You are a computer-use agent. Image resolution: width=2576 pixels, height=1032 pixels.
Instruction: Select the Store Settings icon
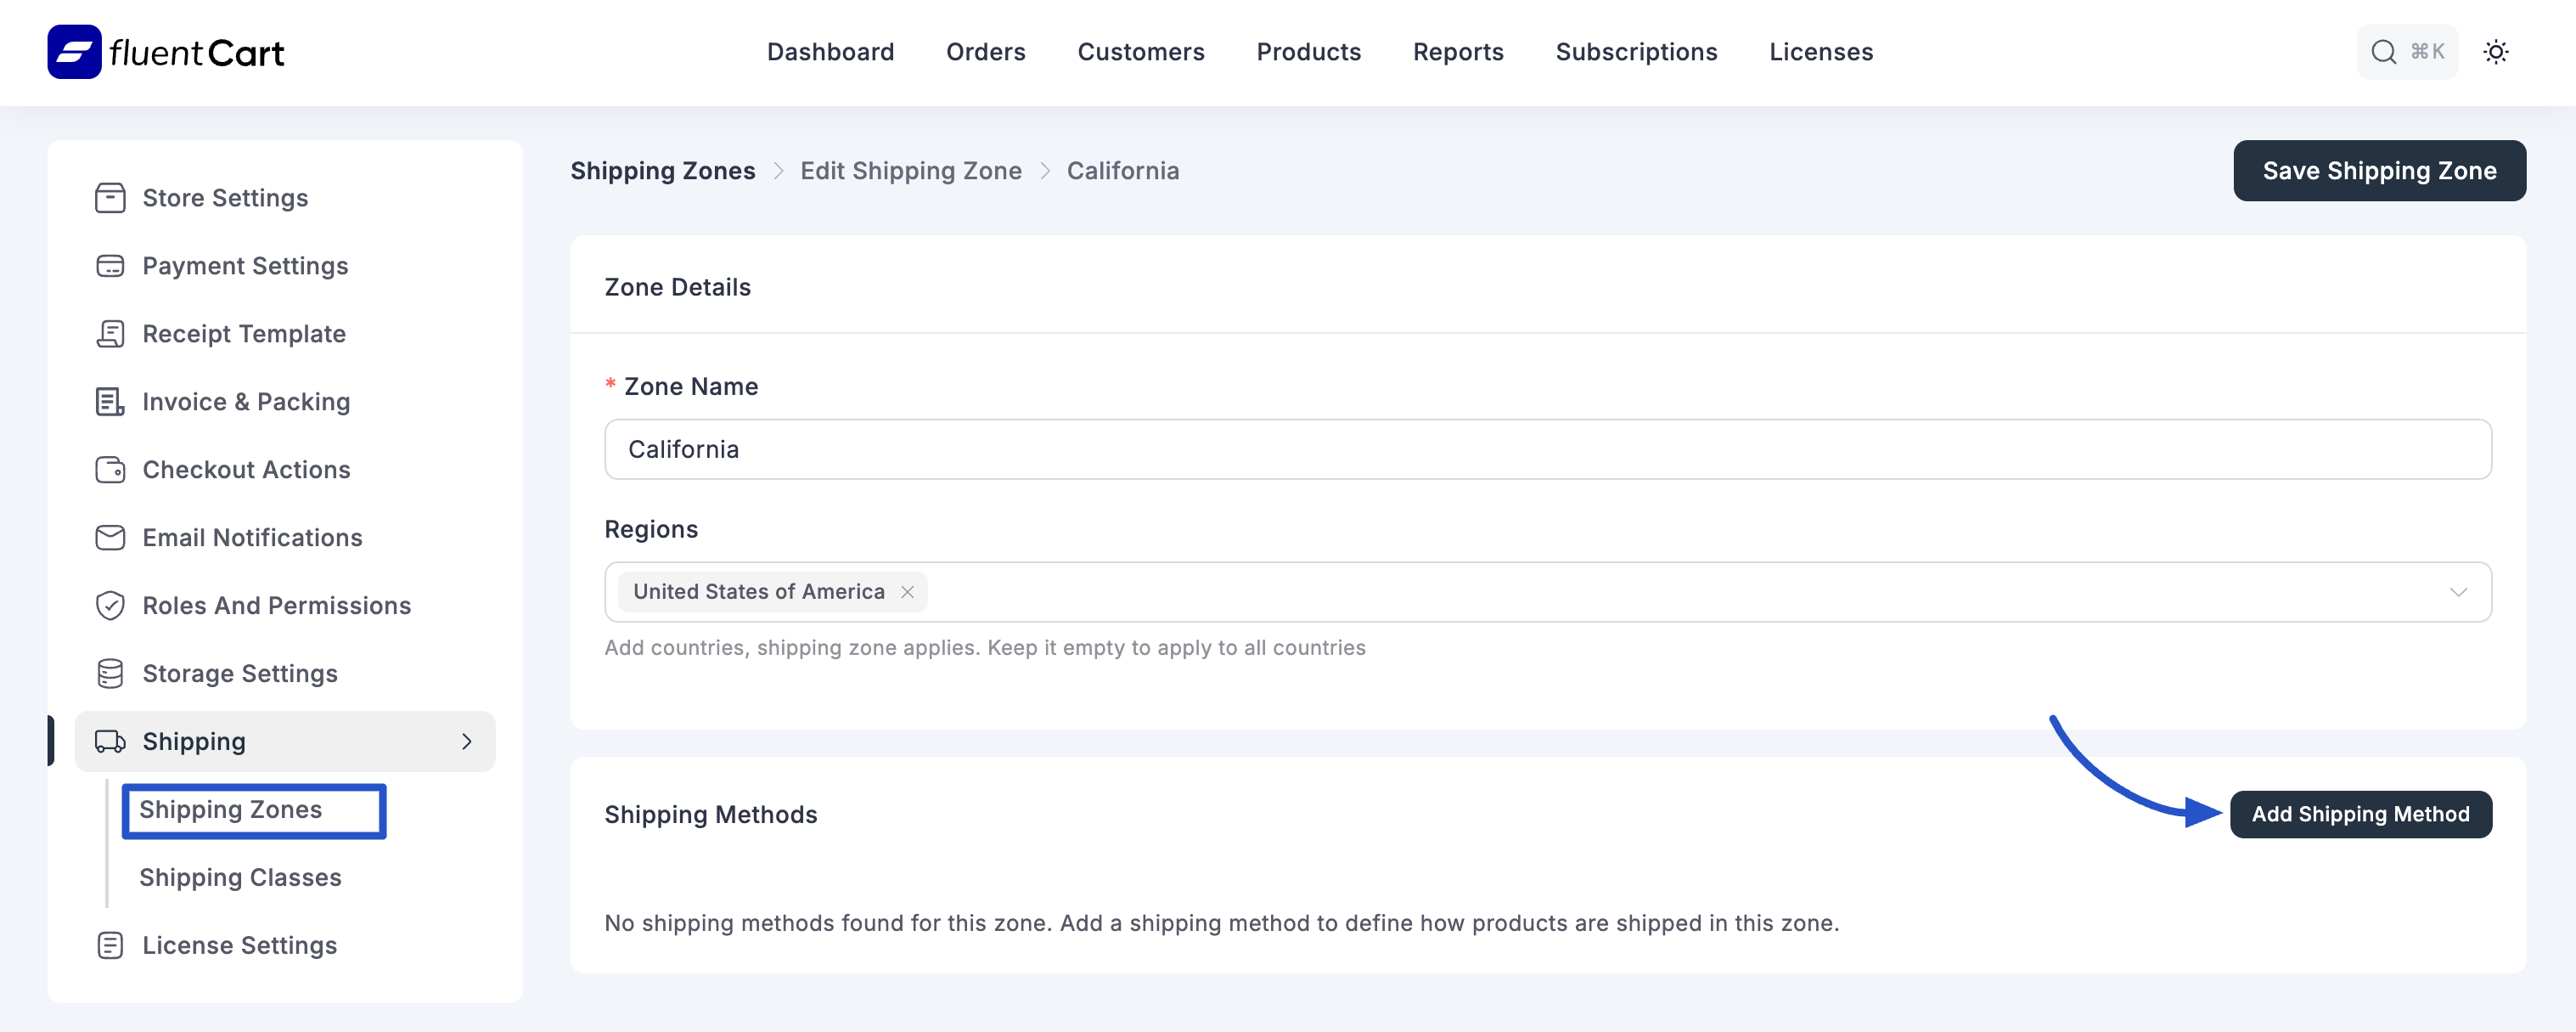pyautogui.click(x=110, y=197)
